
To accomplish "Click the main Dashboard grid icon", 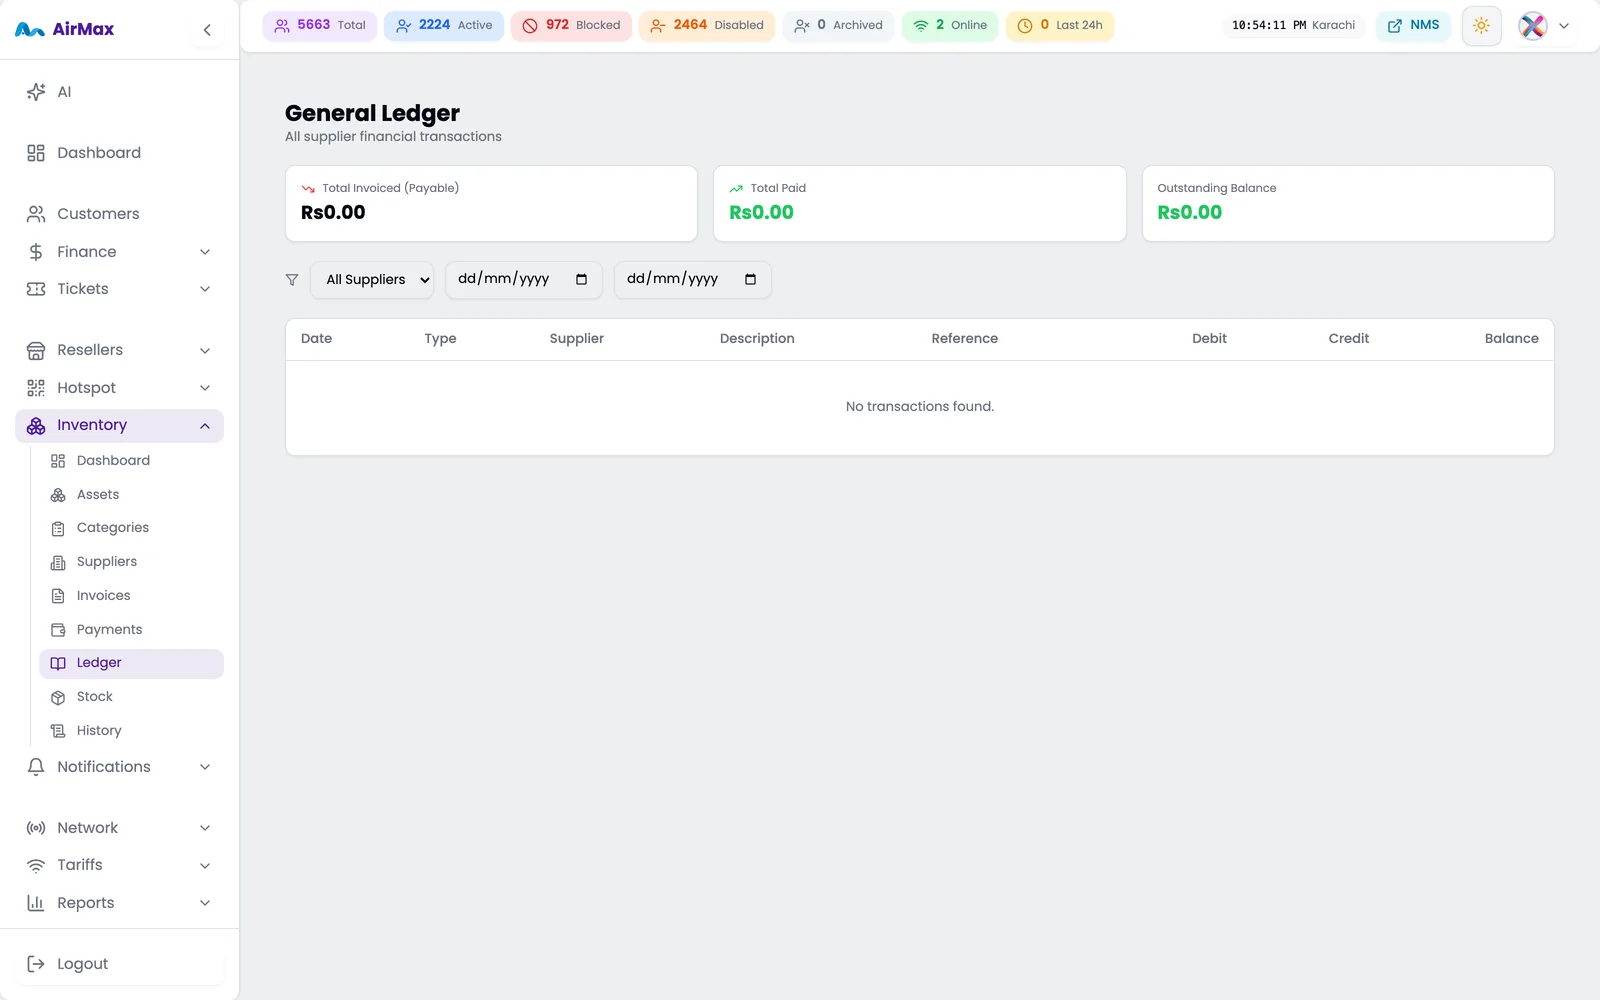I will pos(36,153).
